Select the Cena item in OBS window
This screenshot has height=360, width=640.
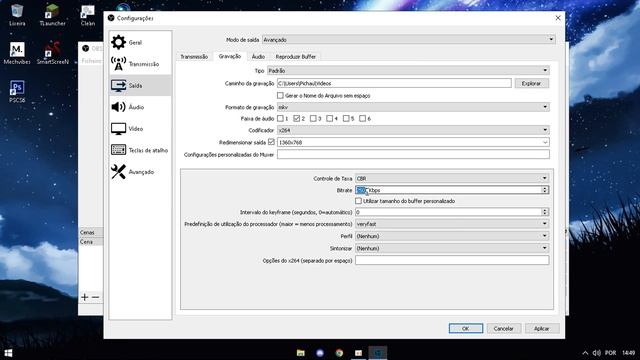[91, 242]
